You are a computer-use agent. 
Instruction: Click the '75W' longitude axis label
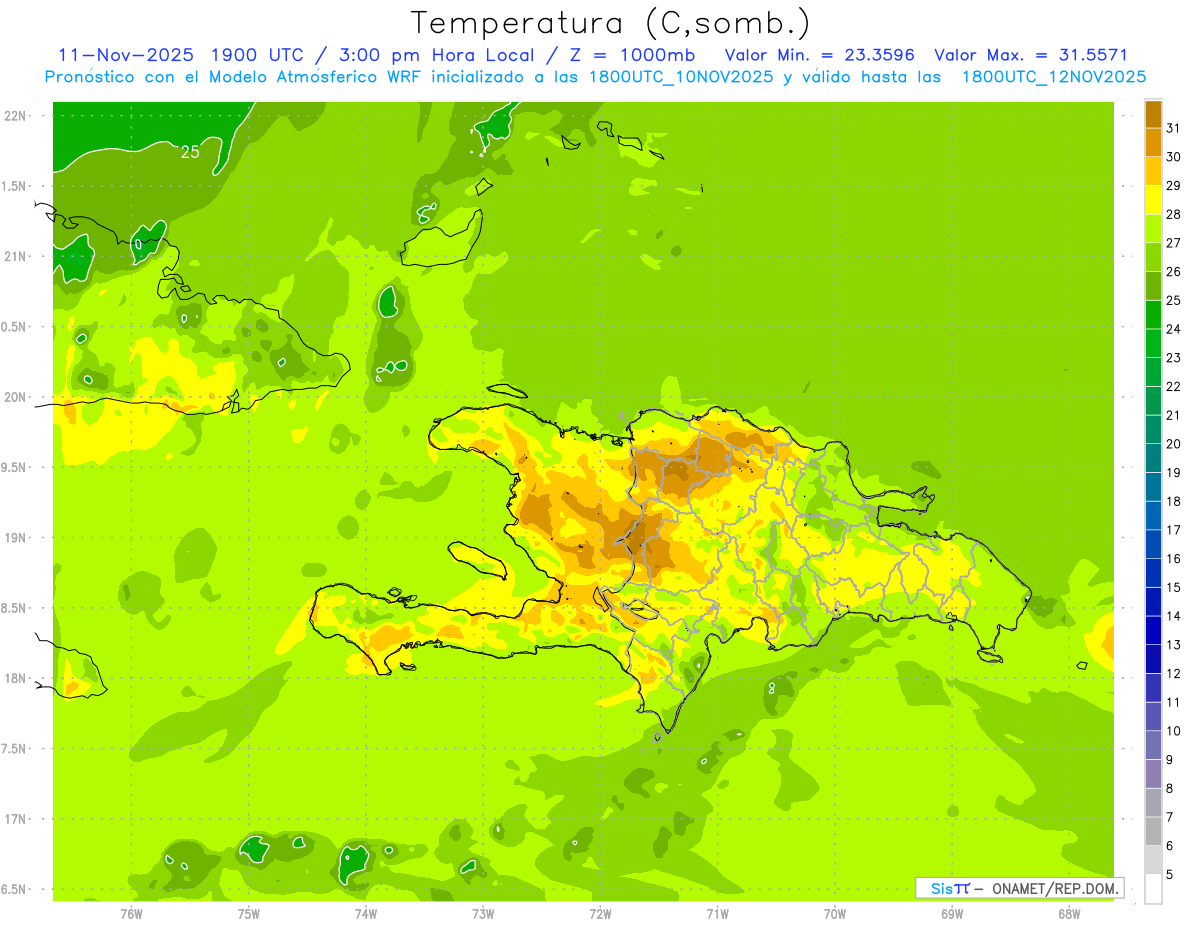tap(249, 913)
